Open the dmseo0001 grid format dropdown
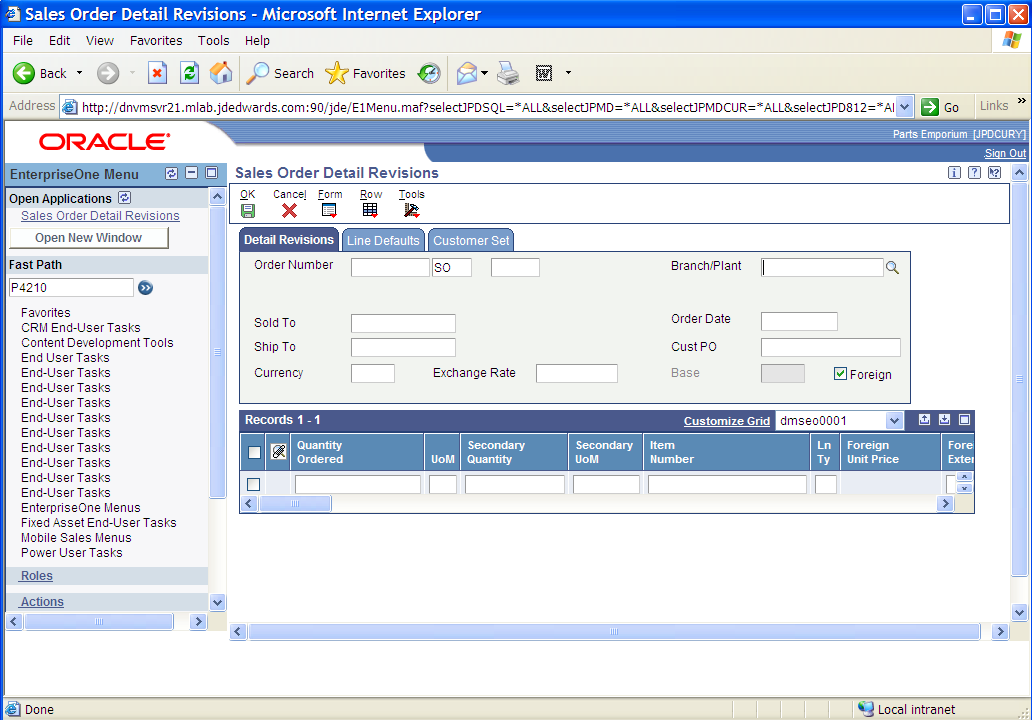The image size is (1032, 720). pyautogui.click(x=894, y=421)
